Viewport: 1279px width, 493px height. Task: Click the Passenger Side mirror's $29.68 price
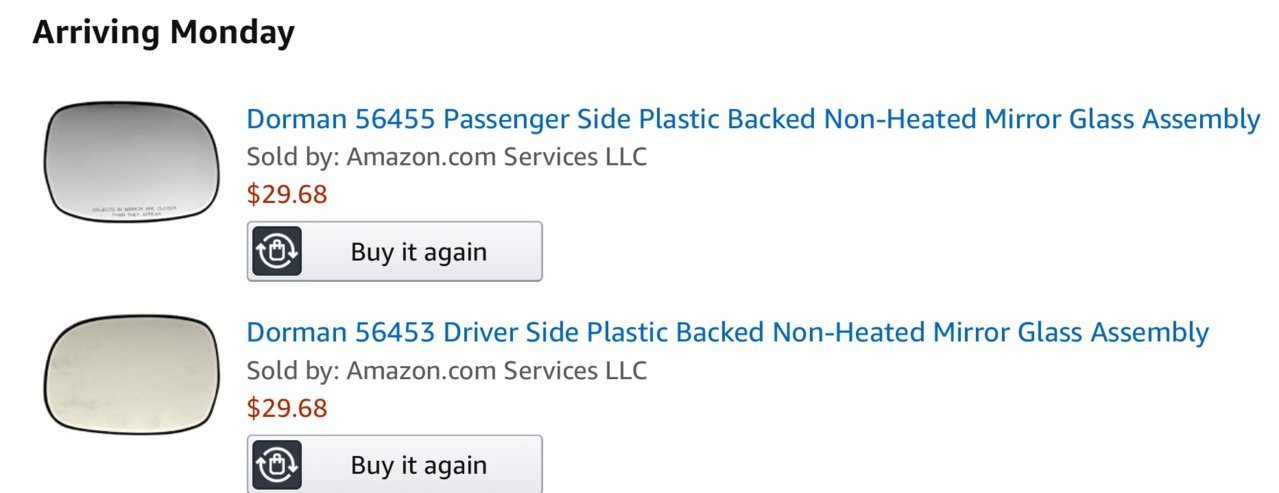pos(287,194)
